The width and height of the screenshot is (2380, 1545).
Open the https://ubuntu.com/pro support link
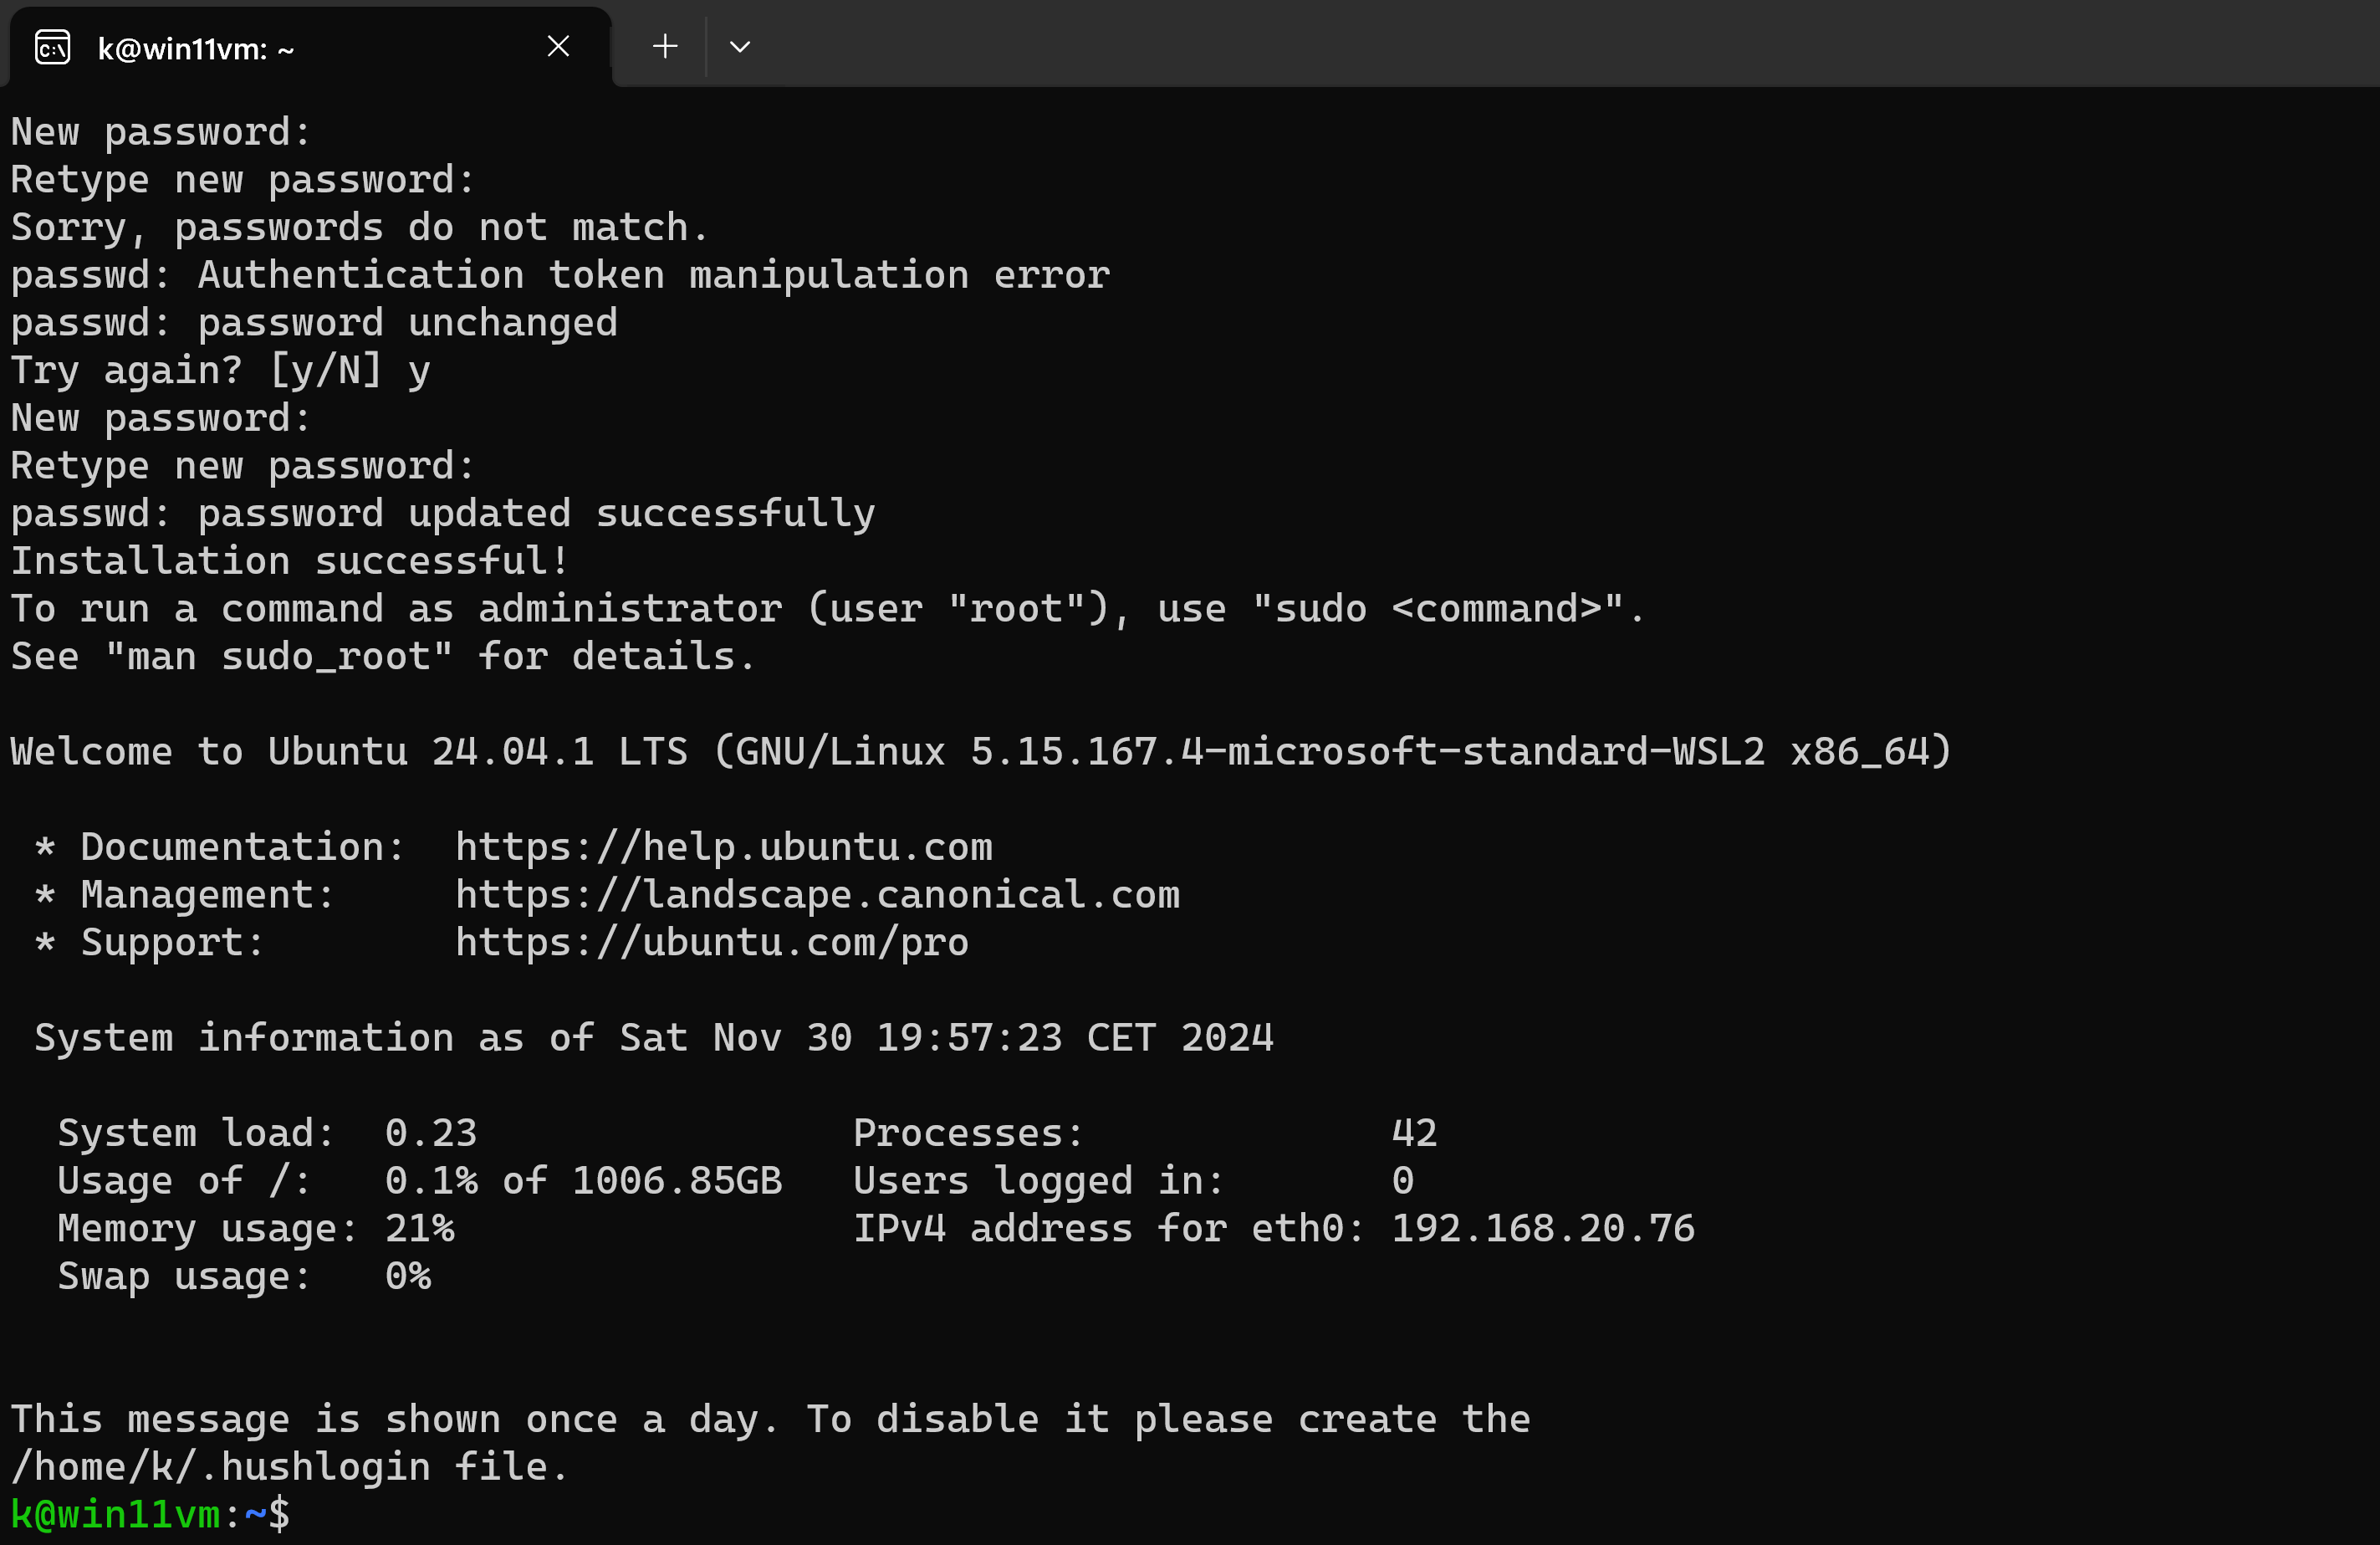[711, 942]
